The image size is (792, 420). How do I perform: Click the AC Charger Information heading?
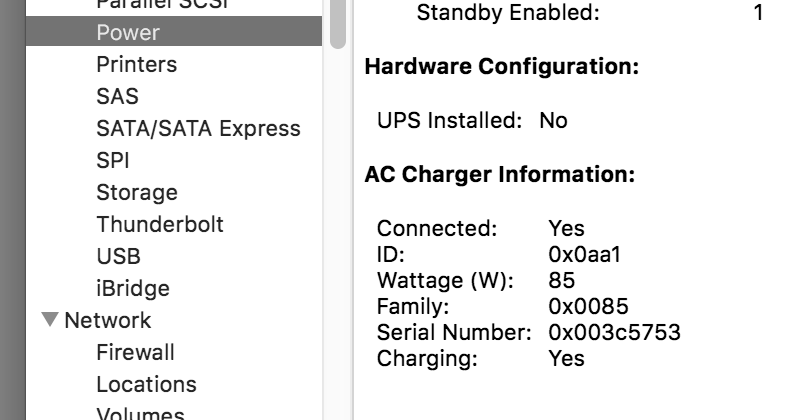(500, 174)
